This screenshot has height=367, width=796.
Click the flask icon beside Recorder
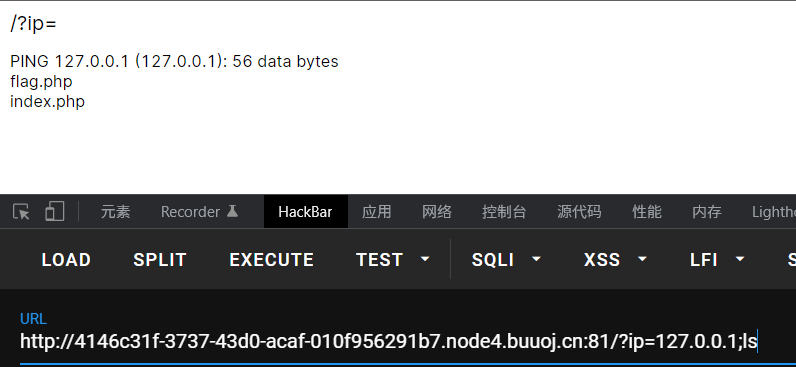coord(232,211)
